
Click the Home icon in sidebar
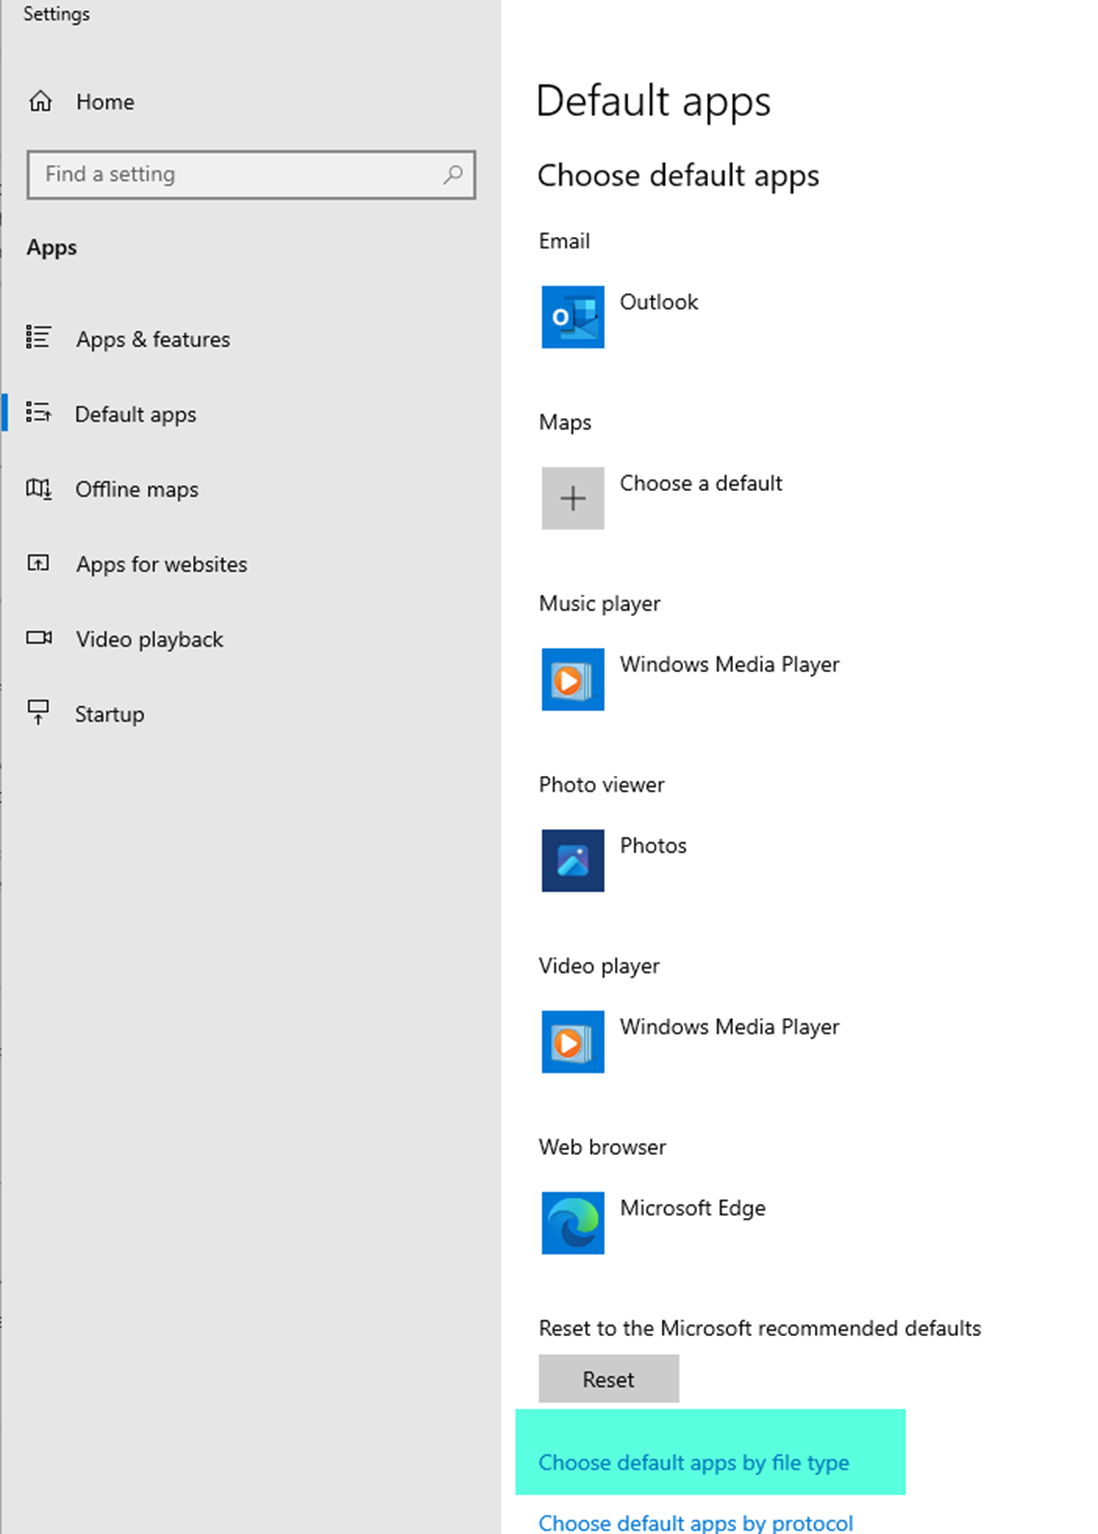pos(40,101)
